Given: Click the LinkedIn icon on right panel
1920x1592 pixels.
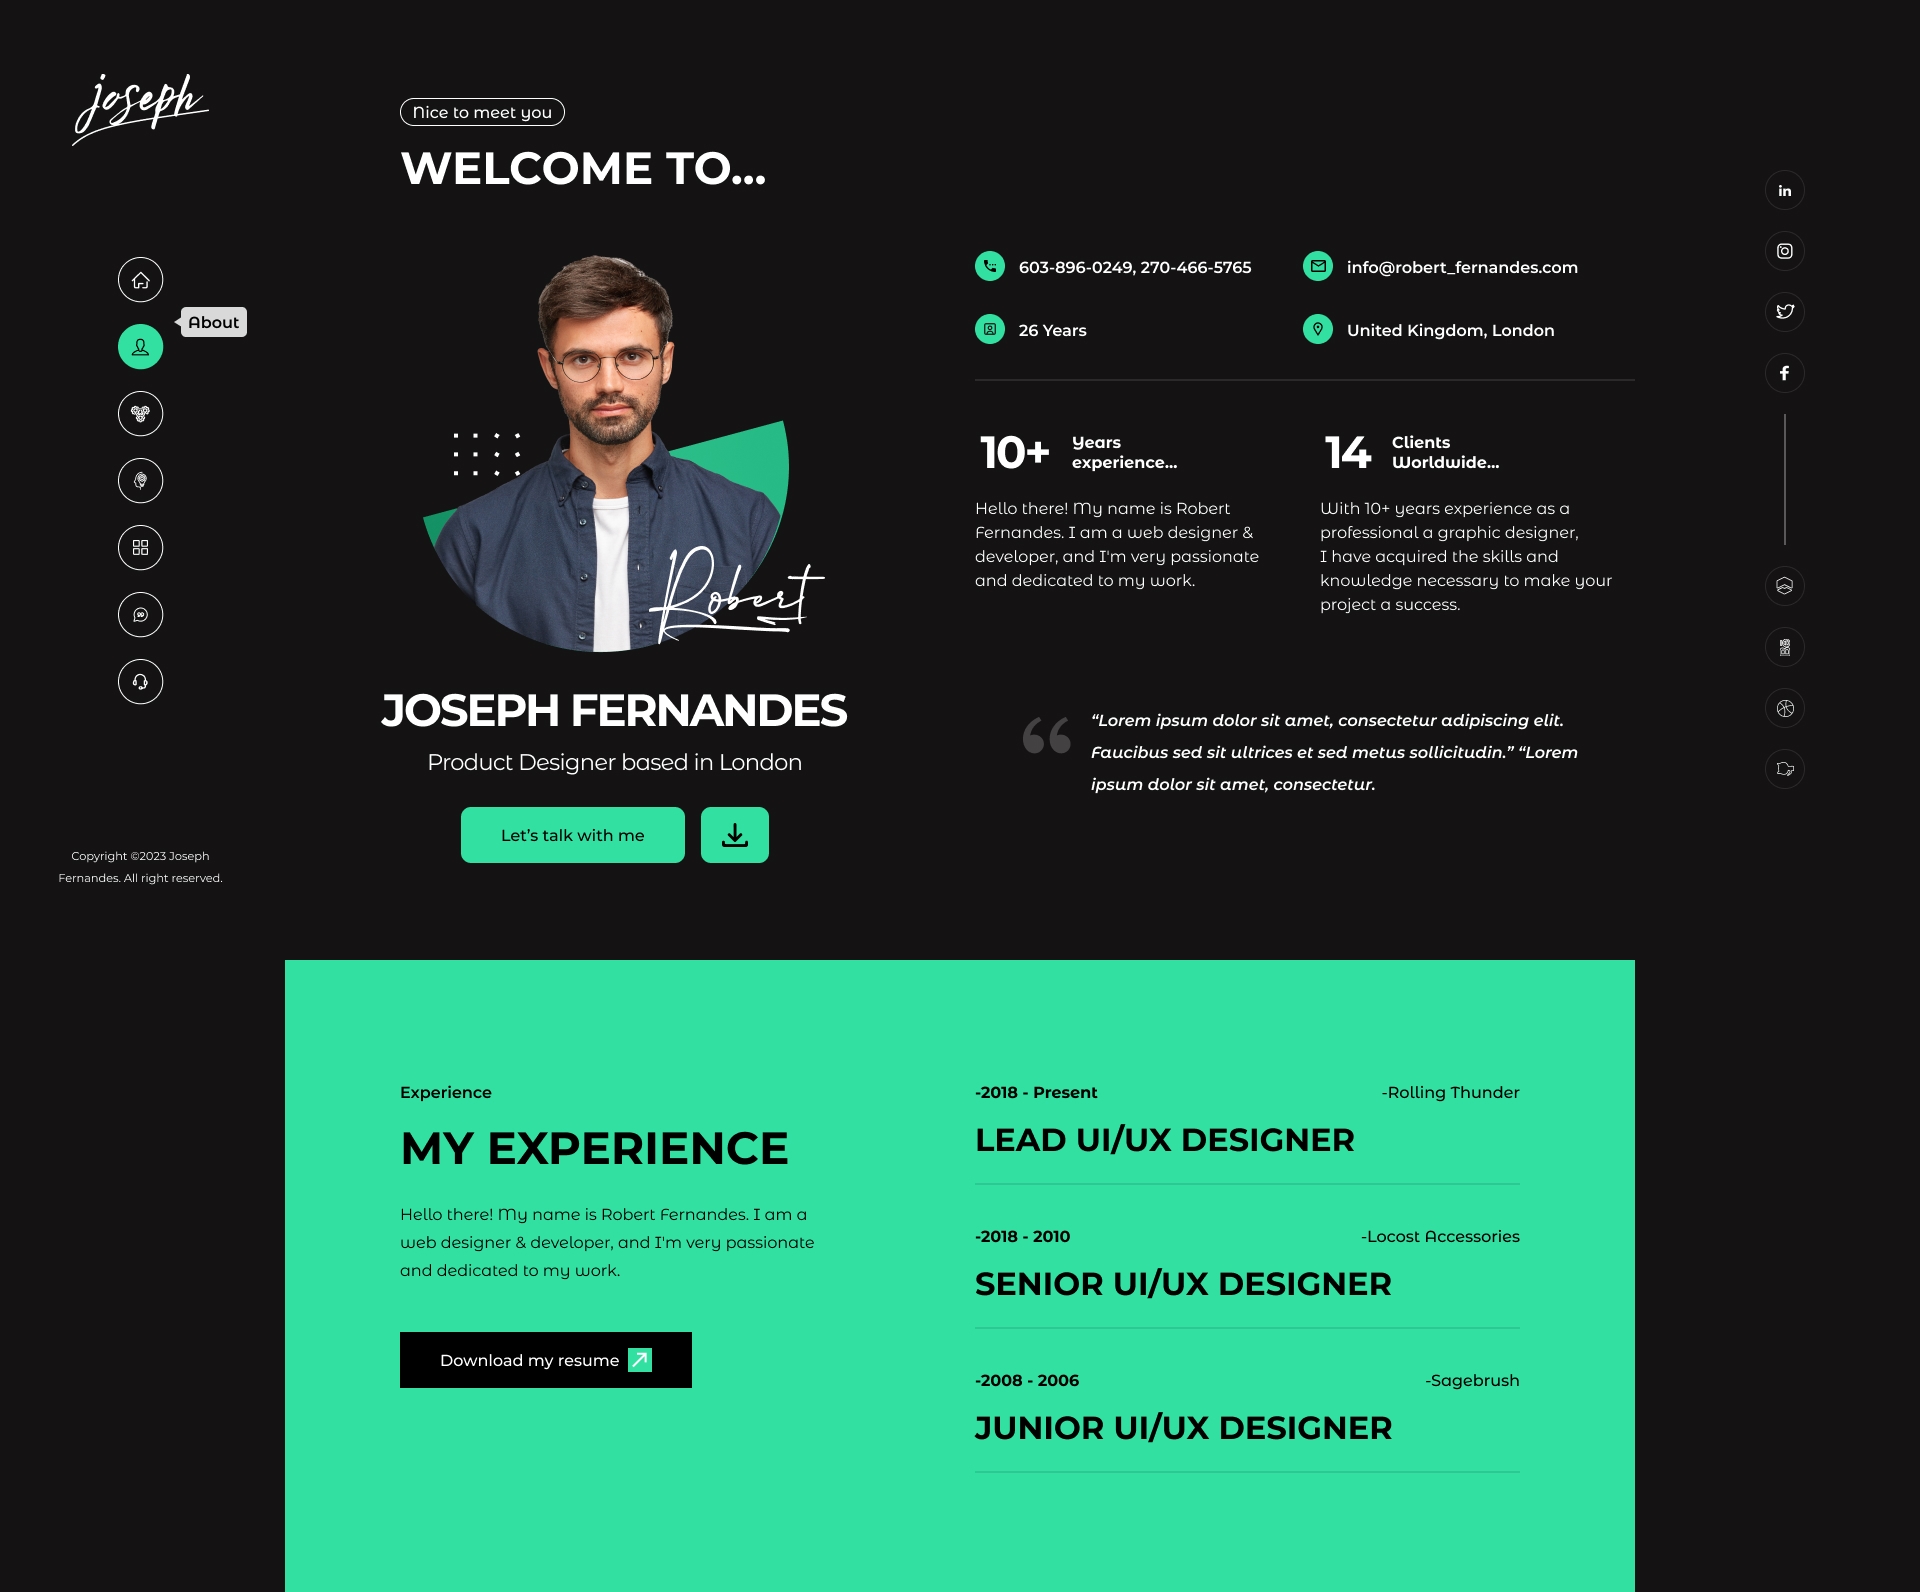Looking at the screenshot, I should (1784, 190).
